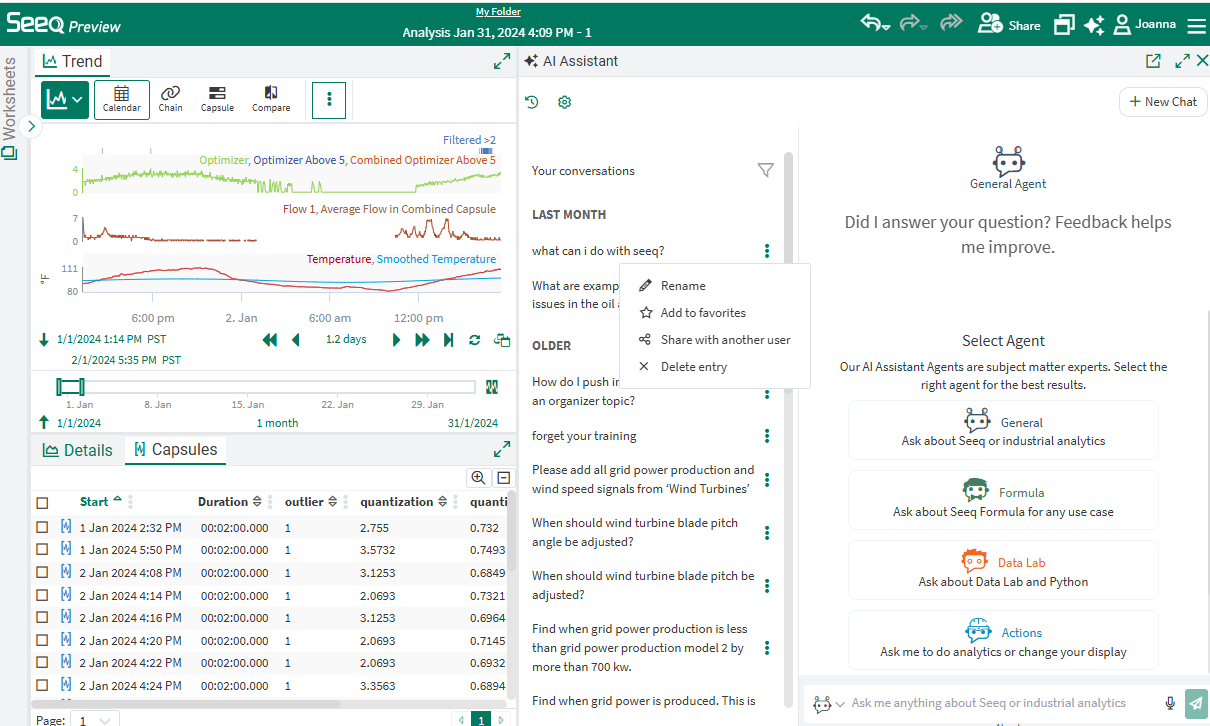
Task: Expand the AI Assistant panel
Action: 1182,61
